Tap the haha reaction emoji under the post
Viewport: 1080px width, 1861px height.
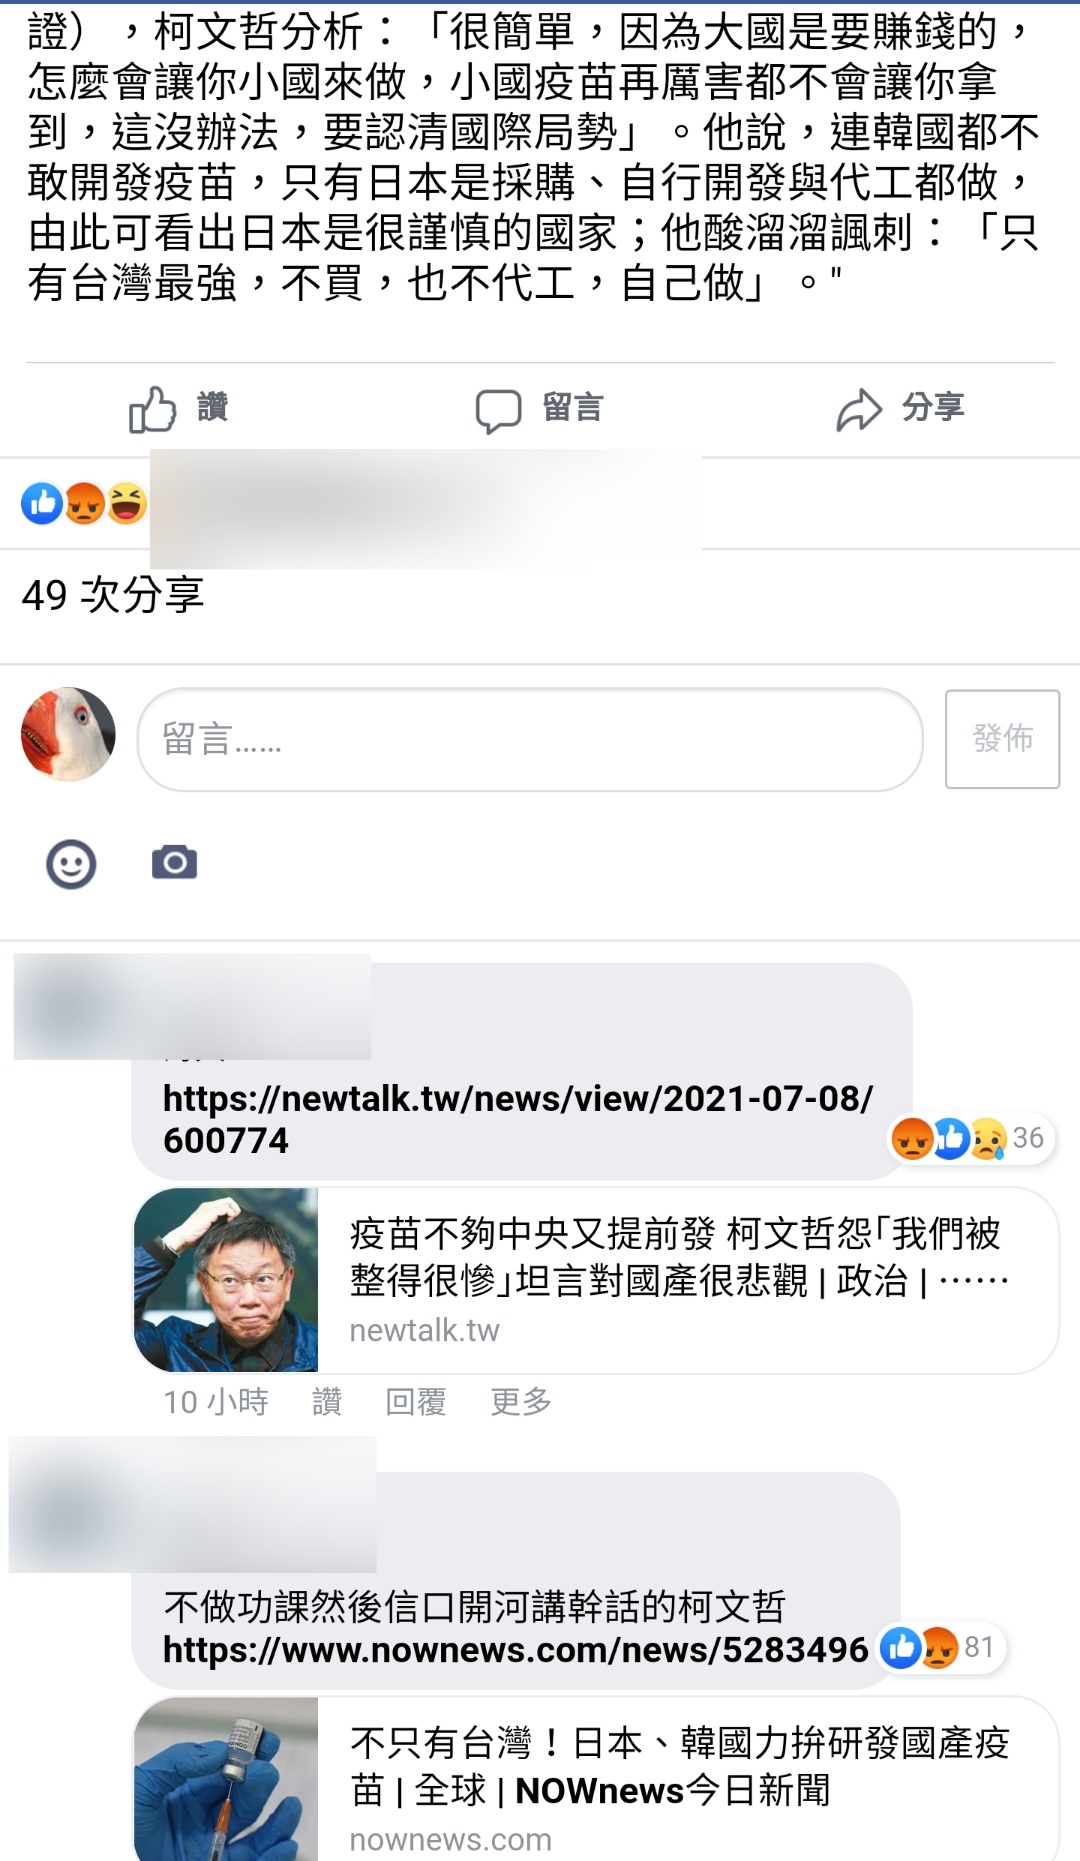click(127, 503)
